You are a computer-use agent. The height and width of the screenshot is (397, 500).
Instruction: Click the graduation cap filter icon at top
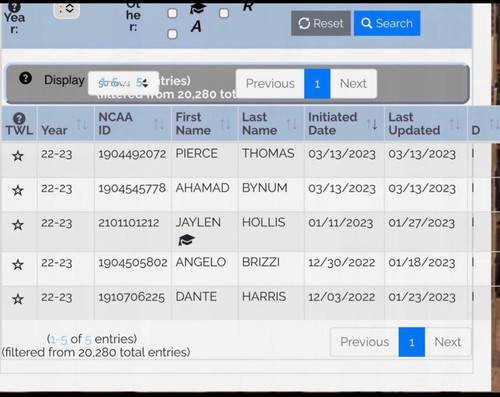coord(198,9)
